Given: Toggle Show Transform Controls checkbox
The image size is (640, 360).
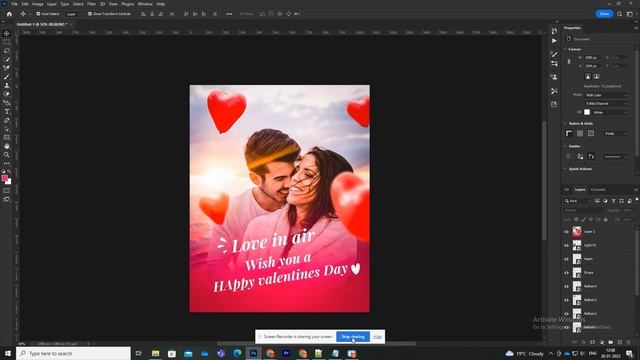Looking at the screenshot, I should tap(90, 14).
